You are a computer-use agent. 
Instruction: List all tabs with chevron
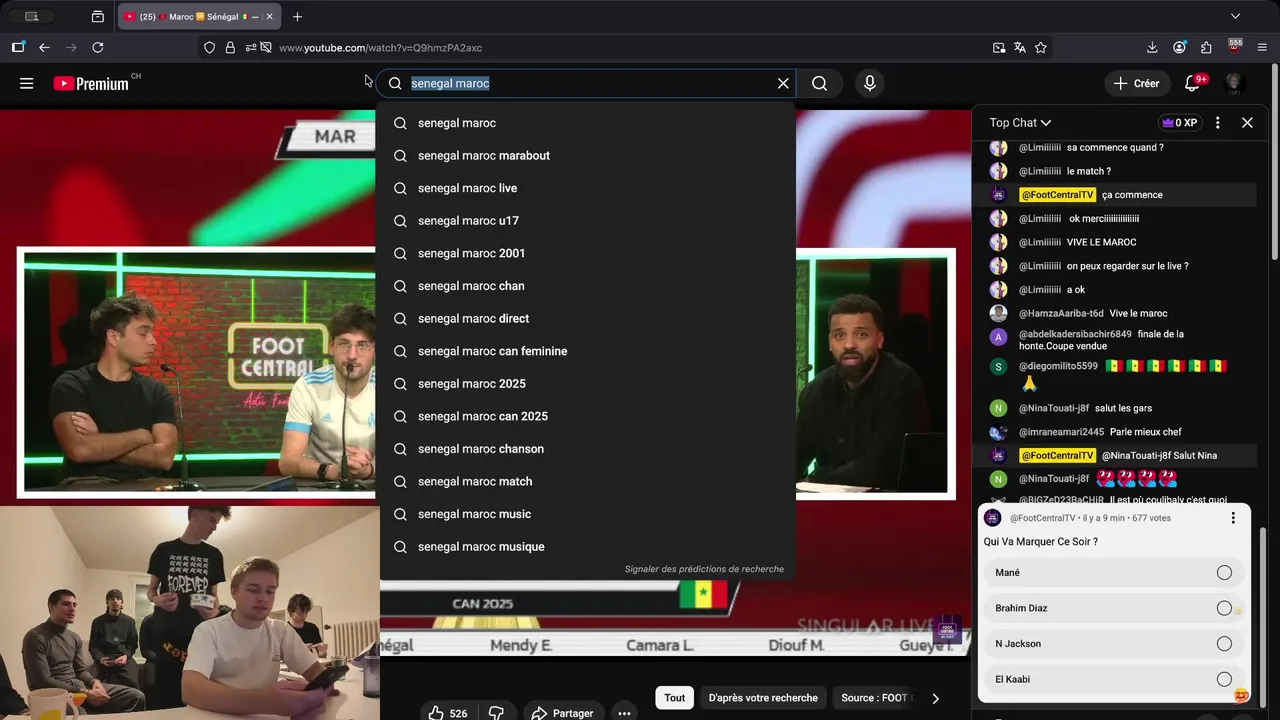click(1235, 16)
